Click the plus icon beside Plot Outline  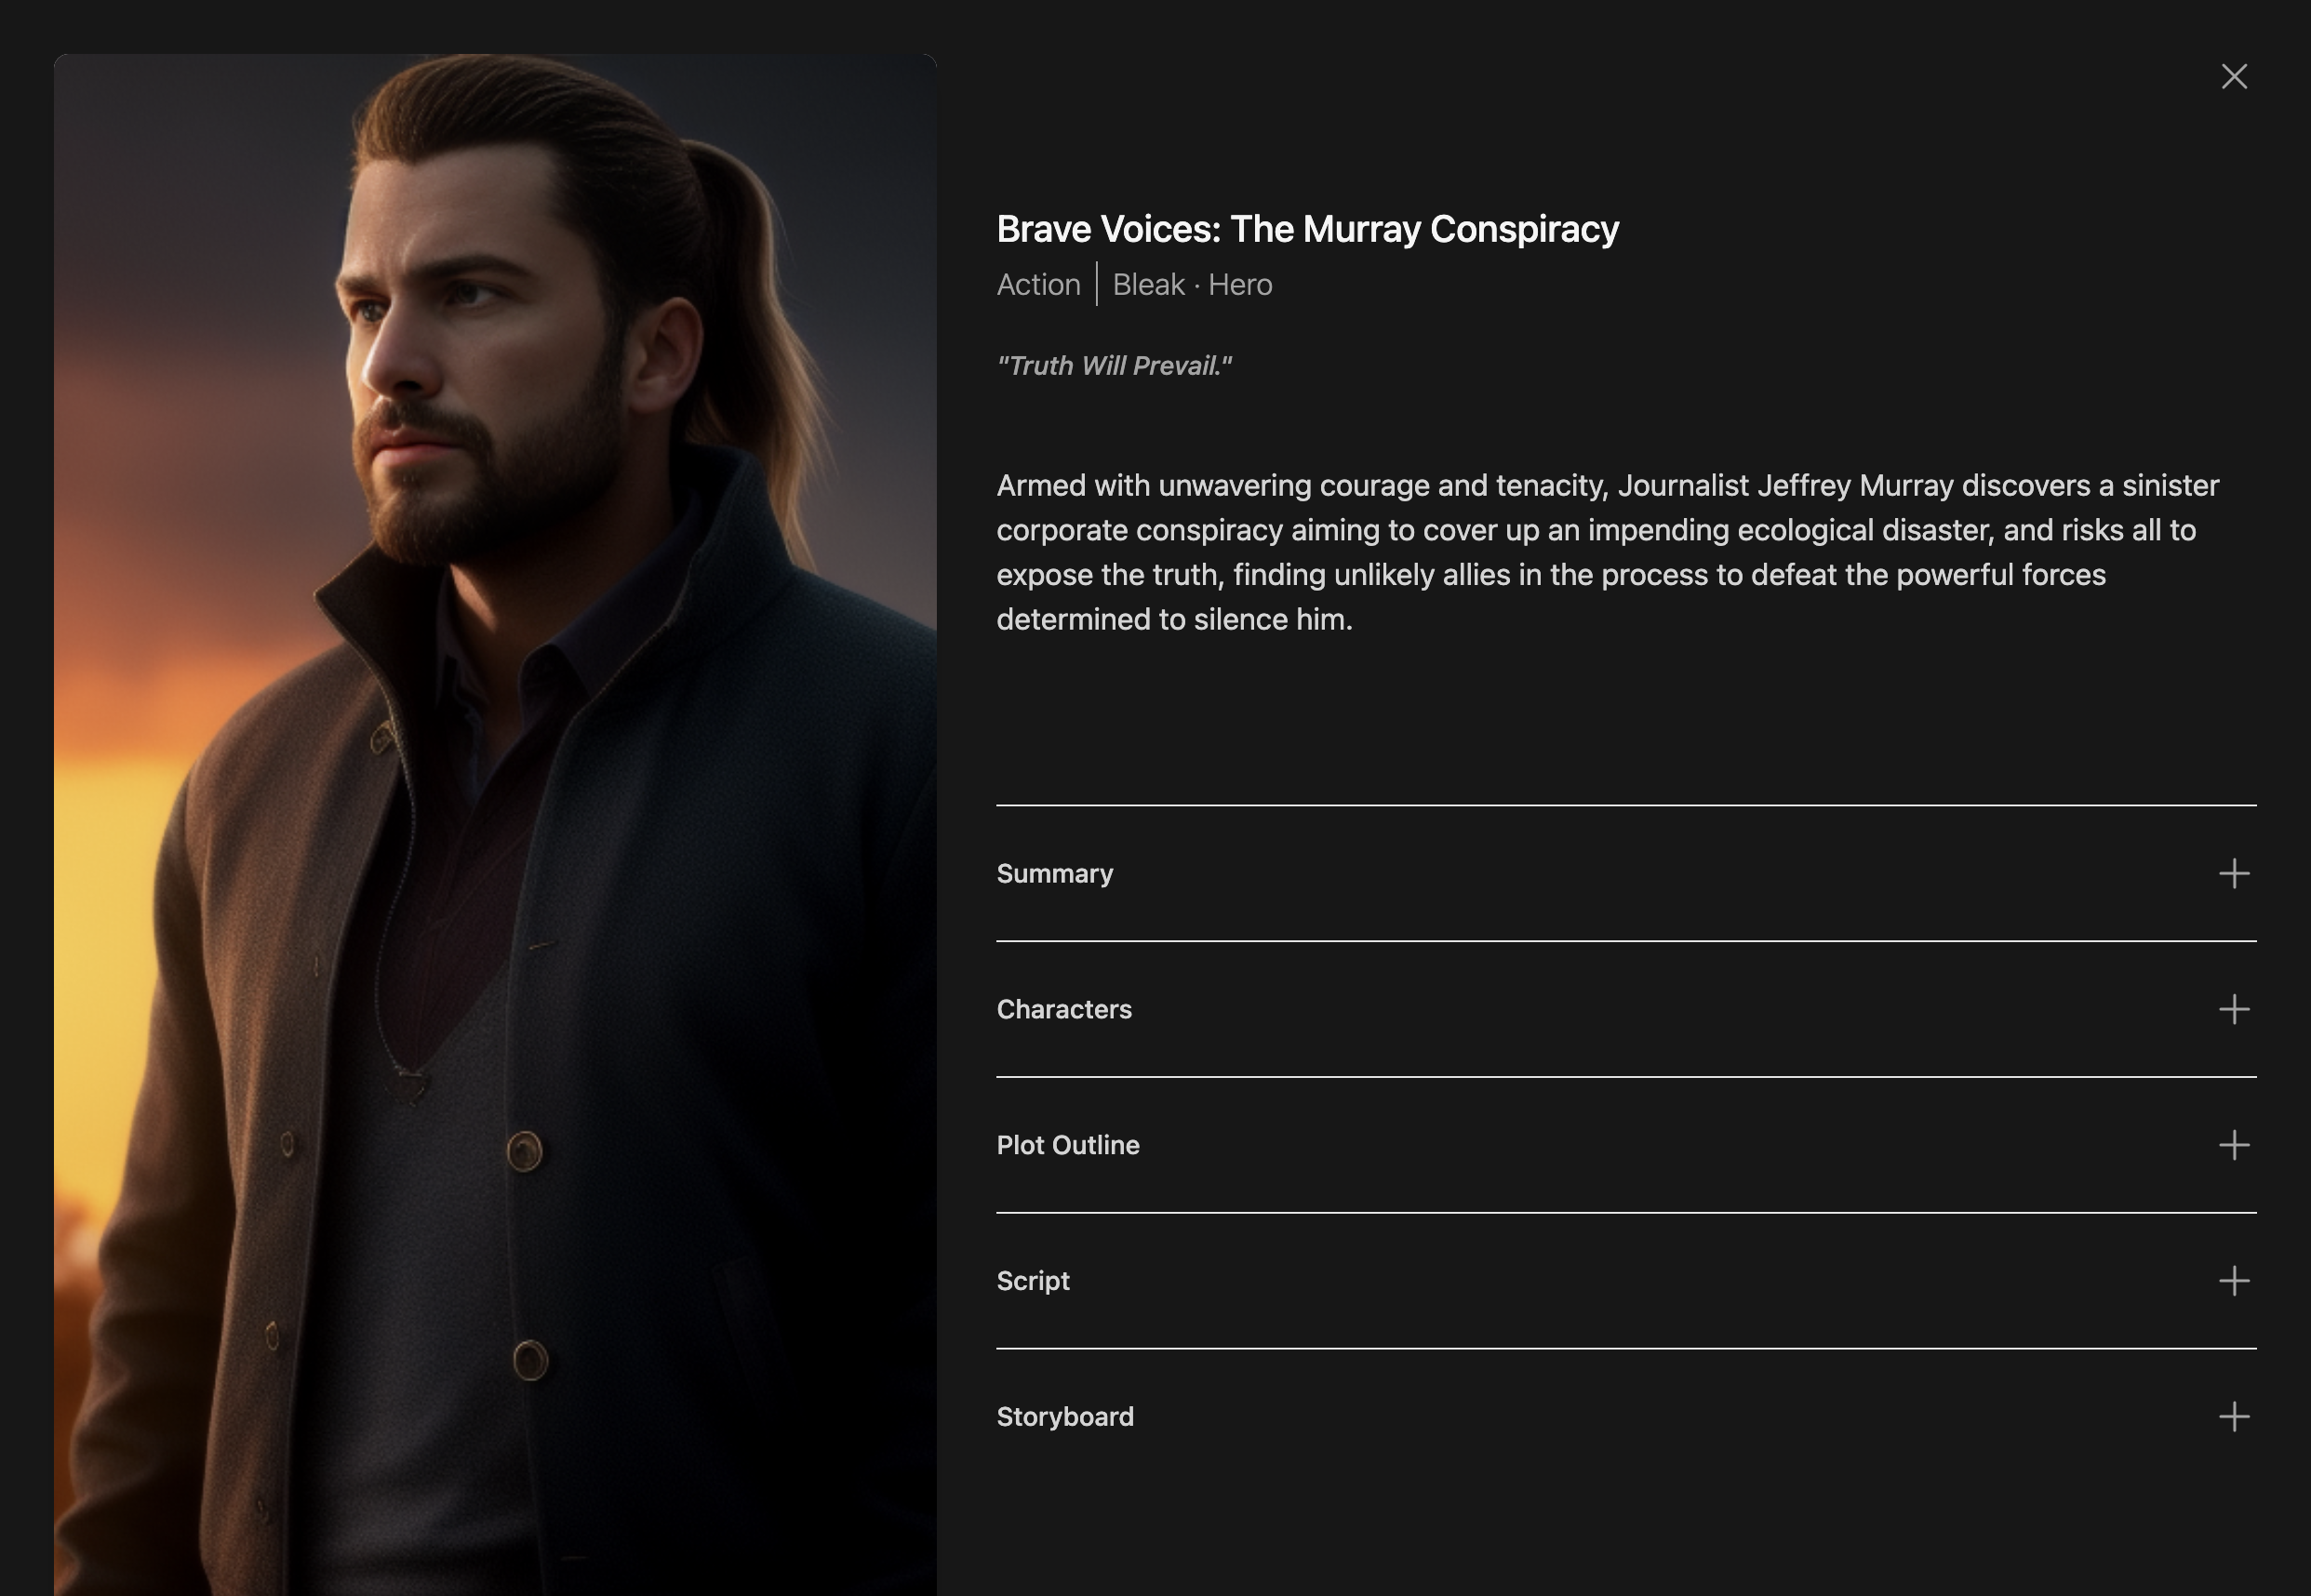[2234, 1145]
